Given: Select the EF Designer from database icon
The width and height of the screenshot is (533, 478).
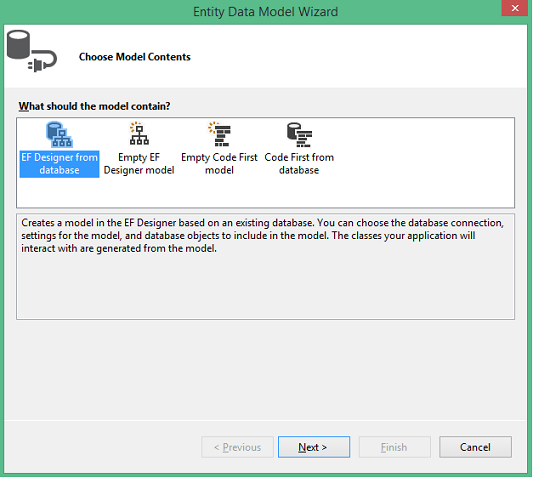Looking at the screenshot, I should 59,135.
